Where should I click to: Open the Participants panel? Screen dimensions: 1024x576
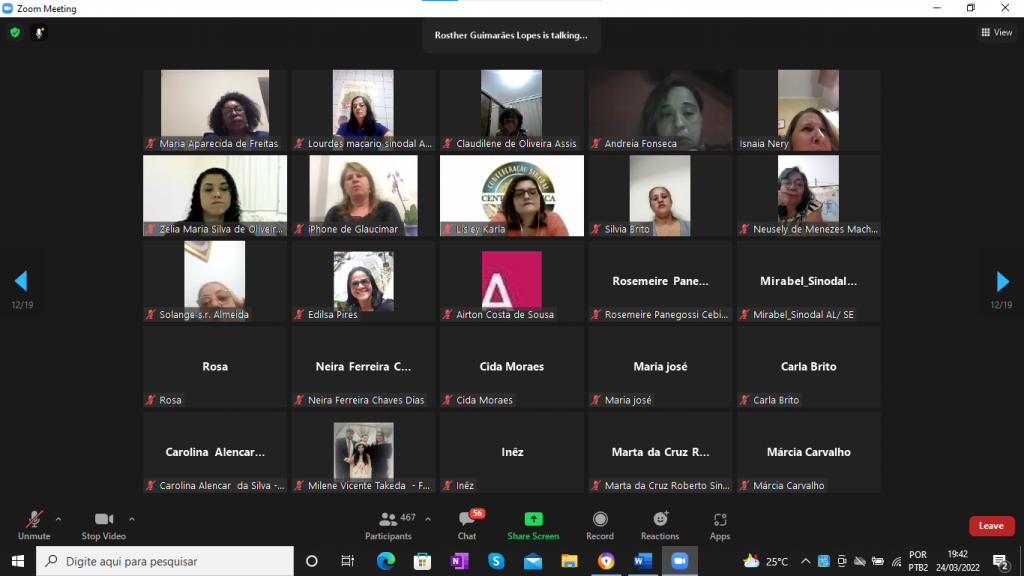click(388, 525)
